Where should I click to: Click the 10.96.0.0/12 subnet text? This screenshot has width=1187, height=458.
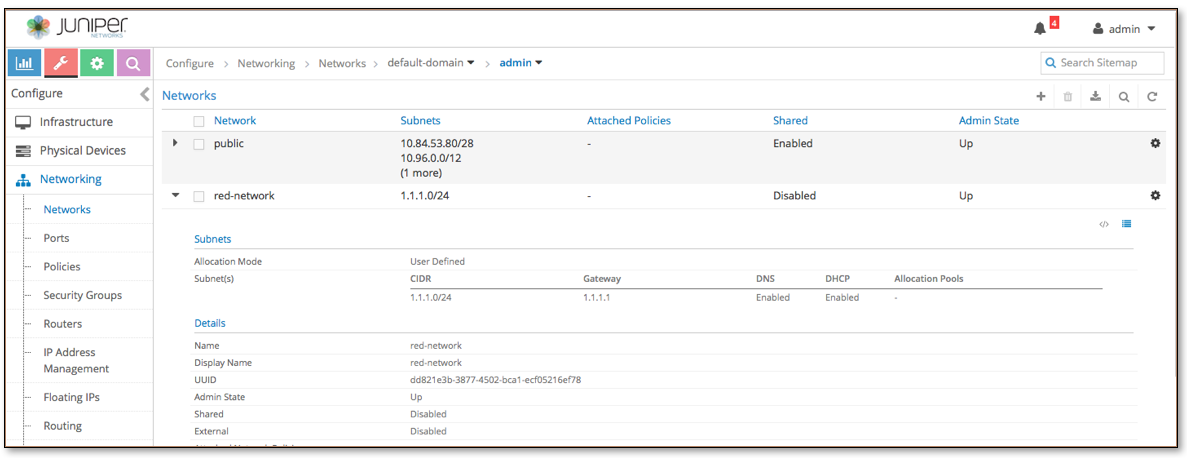[x=431, y=157]
